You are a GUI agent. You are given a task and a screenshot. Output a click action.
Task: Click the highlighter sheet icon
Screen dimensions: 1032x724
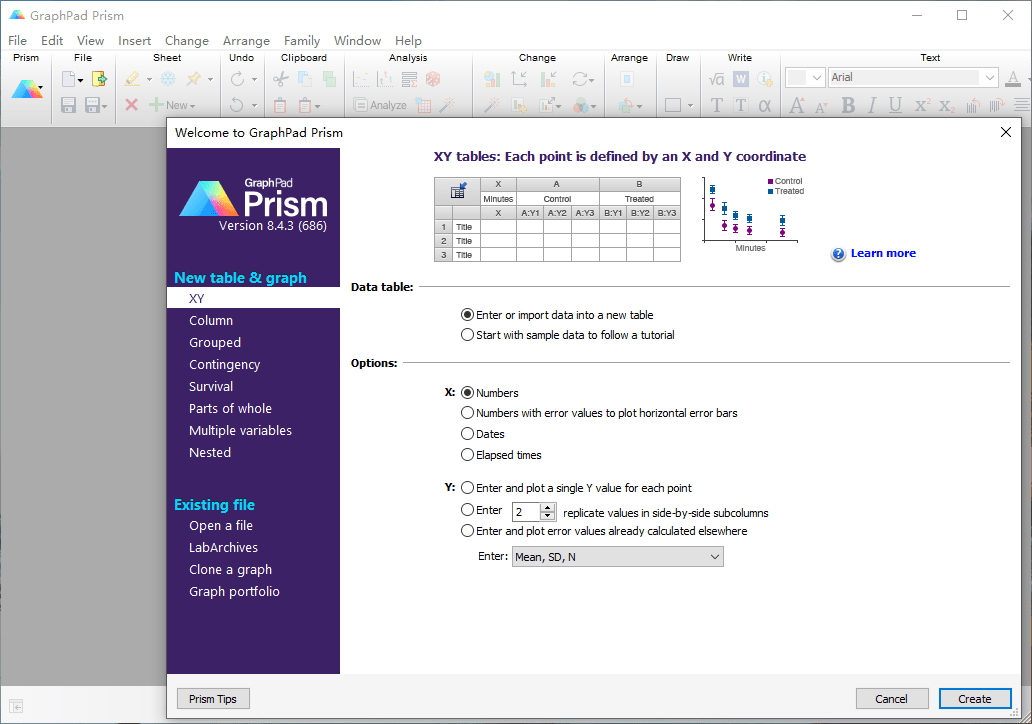(132, 79)
